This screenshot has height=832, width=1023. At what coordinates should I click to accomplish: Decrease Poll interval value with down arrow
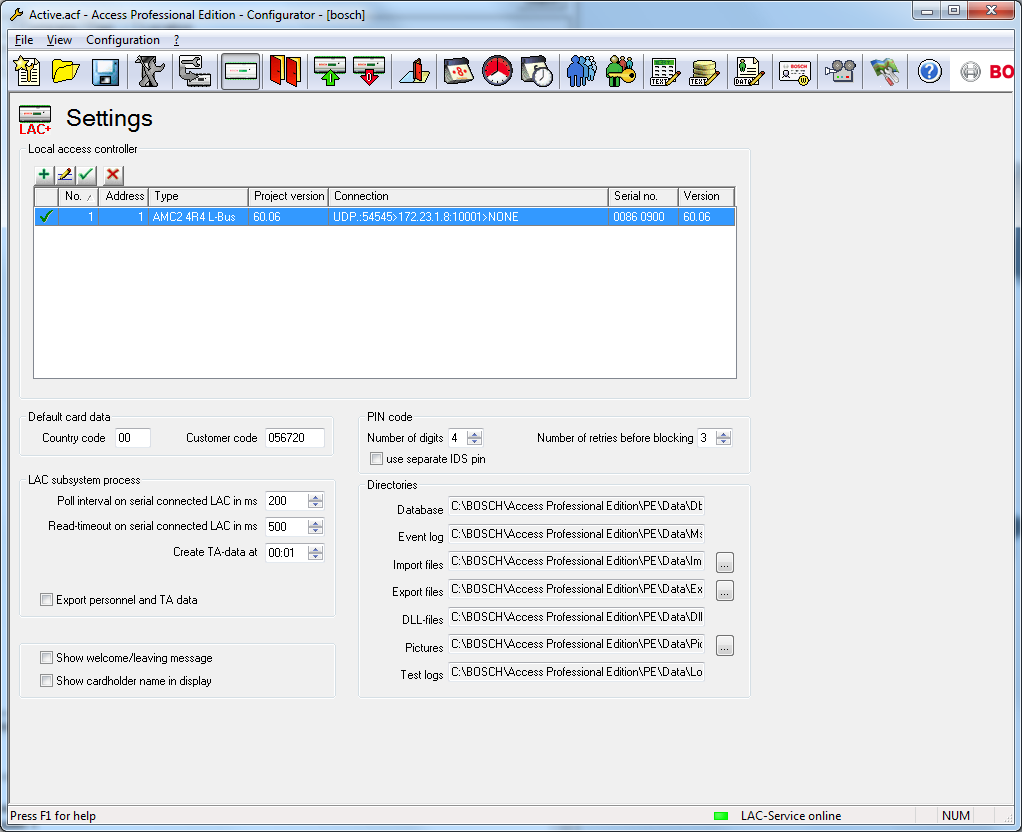[315, 505]
